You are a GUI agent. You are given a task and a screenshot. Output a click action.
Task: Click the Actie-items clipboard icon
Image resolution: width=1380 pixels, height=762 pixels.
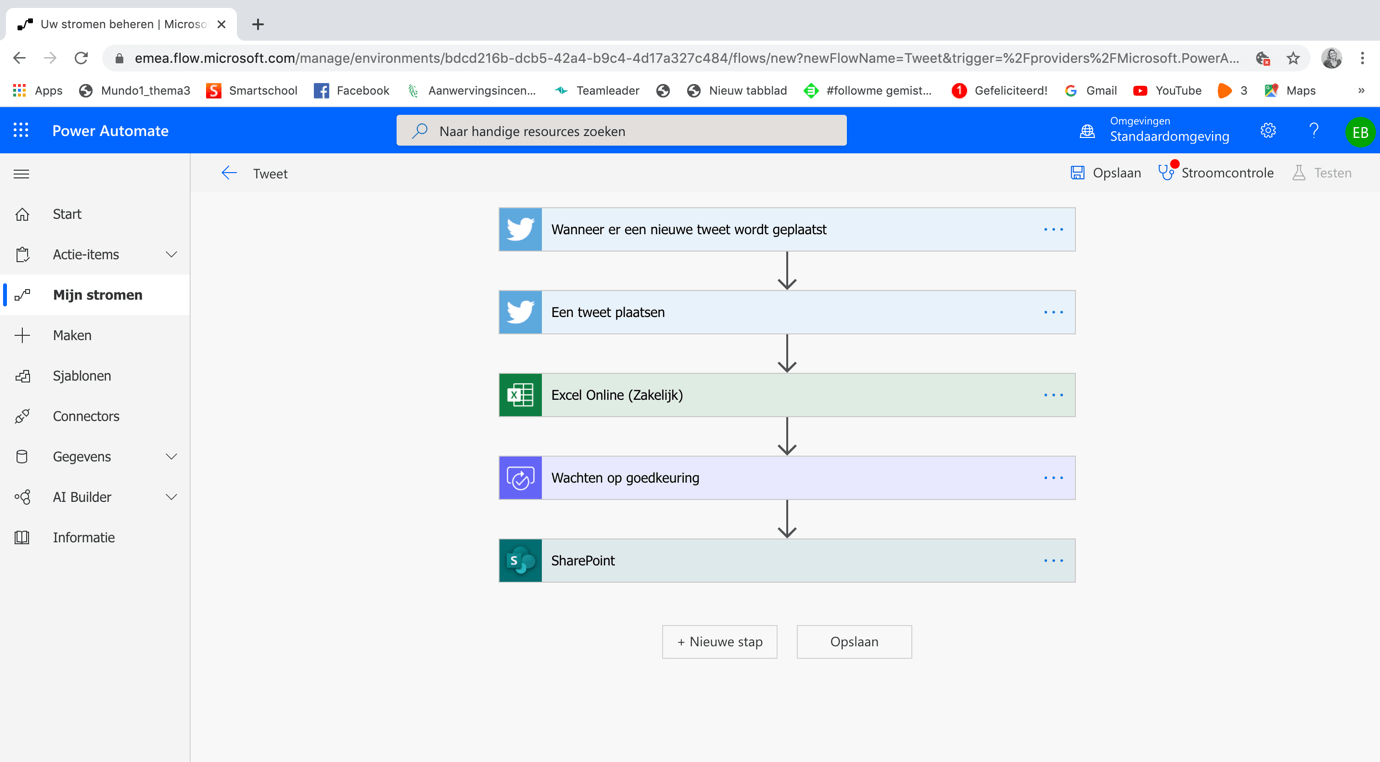pyautogui.click(x=22, y=255)
